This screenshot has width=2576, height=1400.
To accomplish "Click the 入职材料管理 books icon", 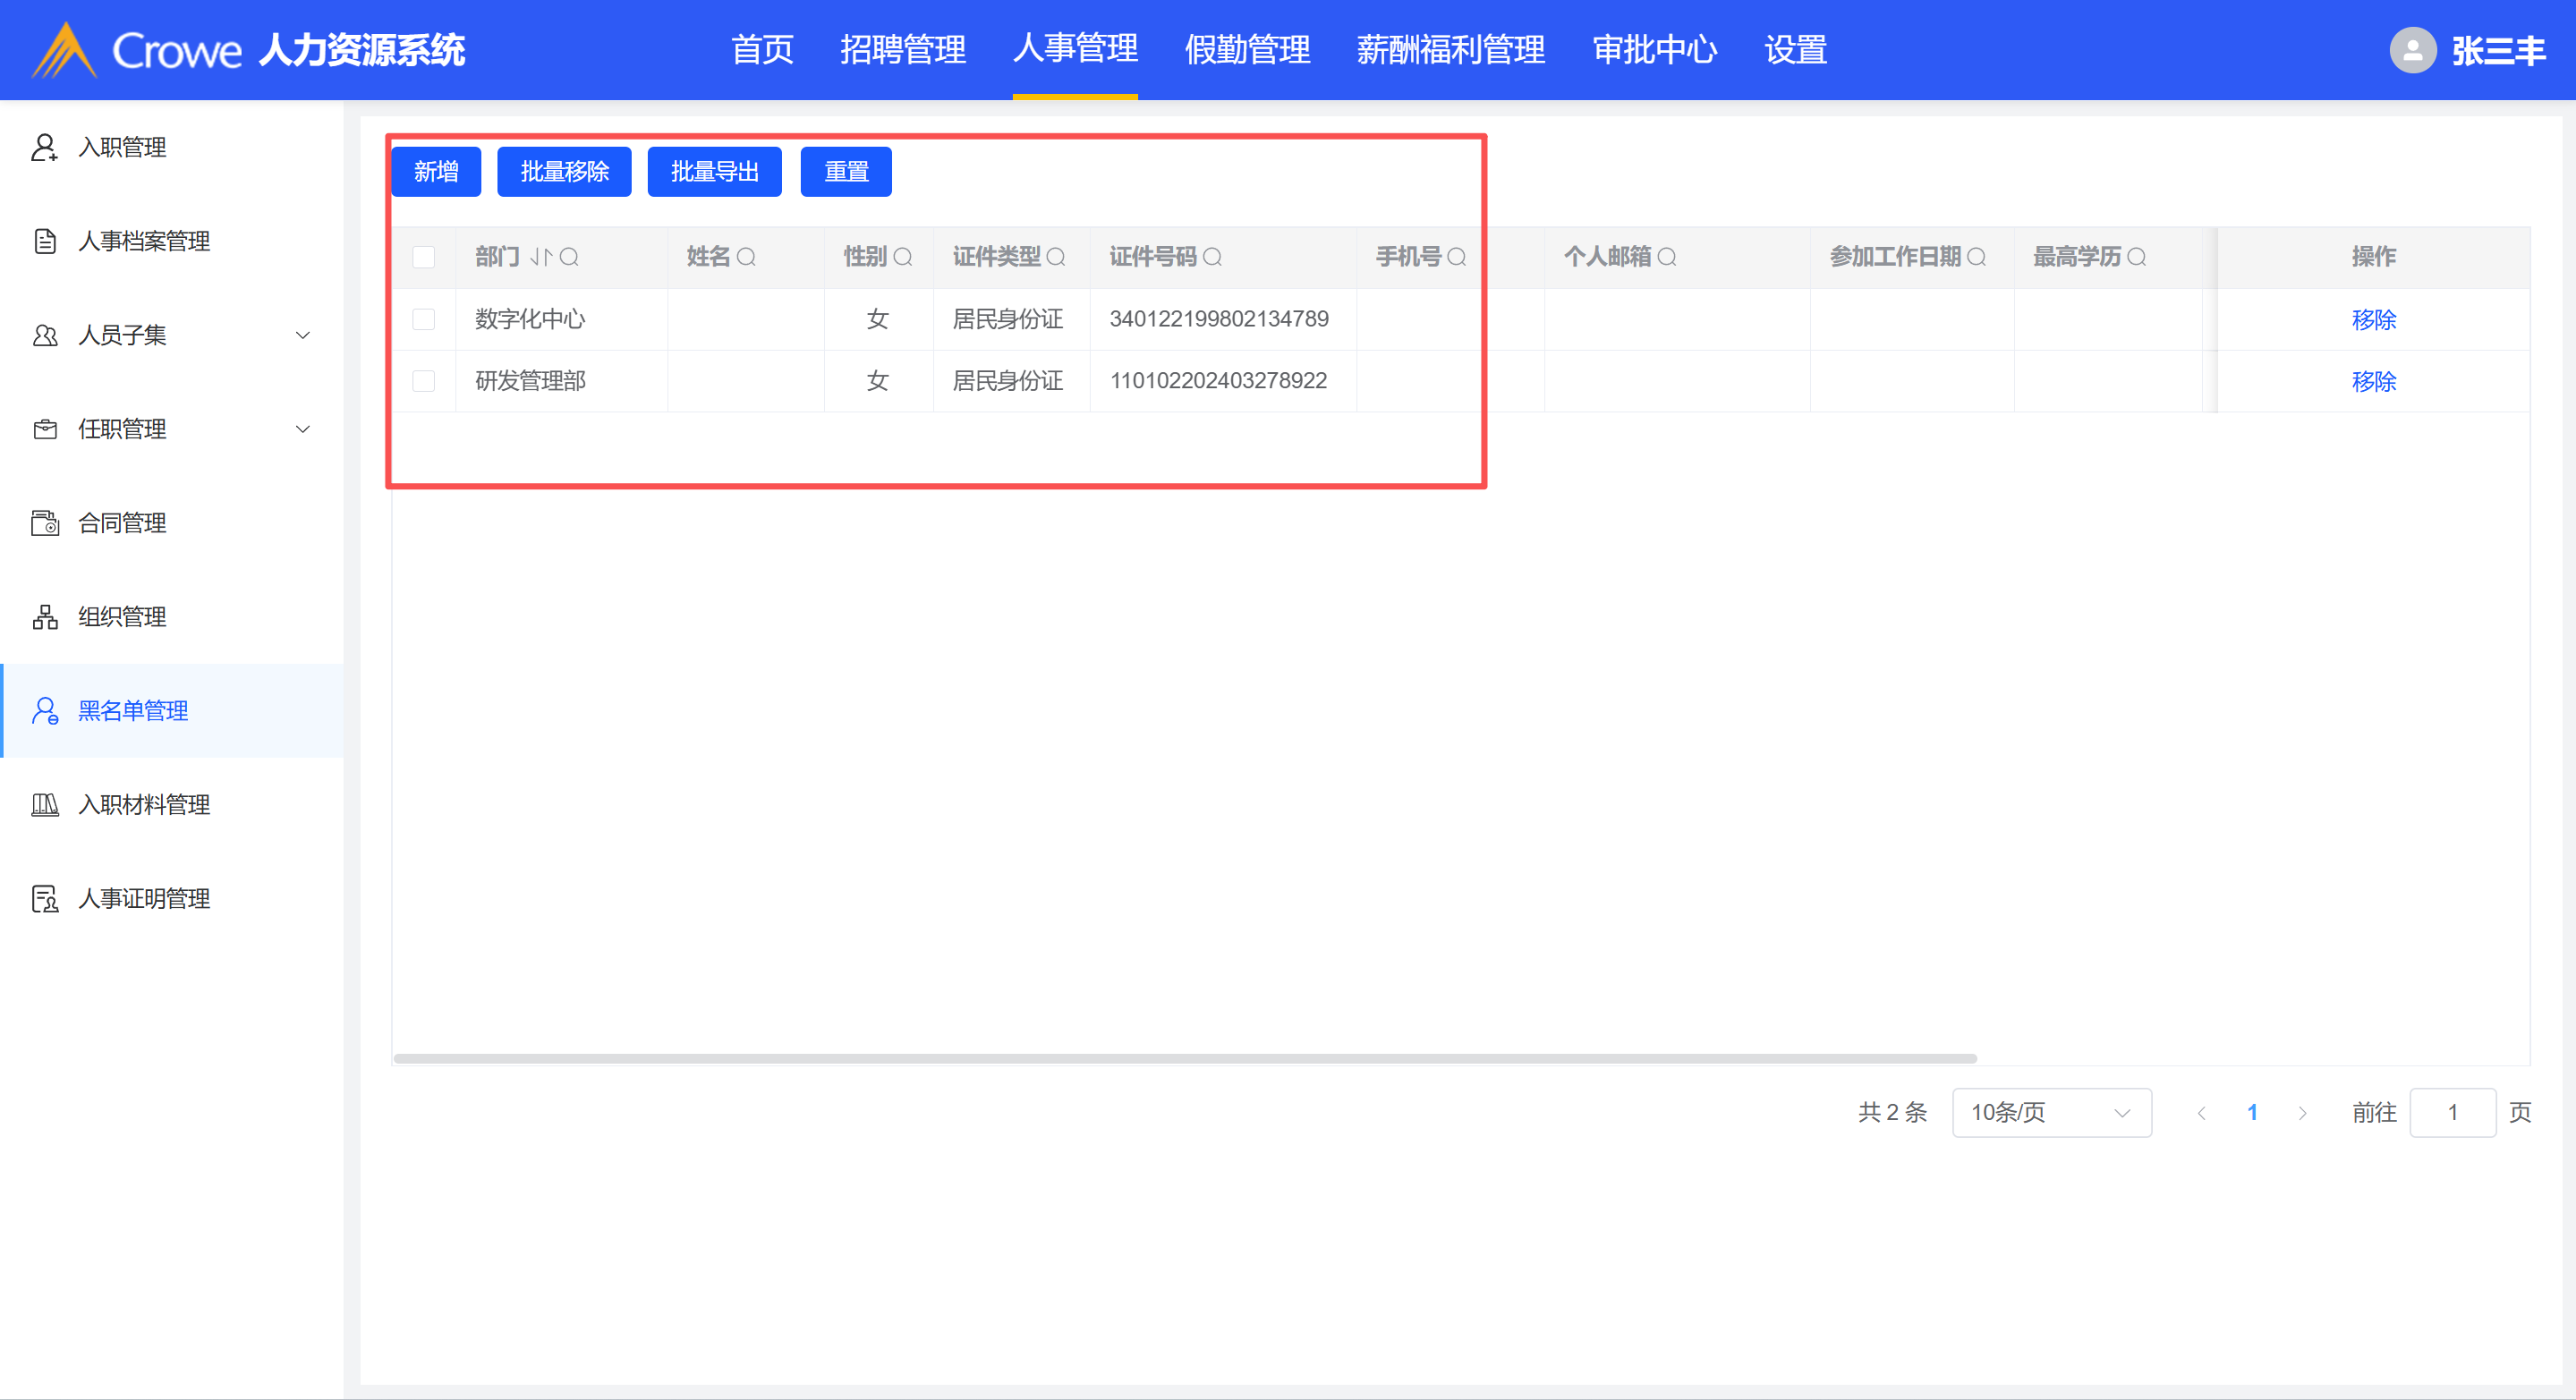I will 44,805.
